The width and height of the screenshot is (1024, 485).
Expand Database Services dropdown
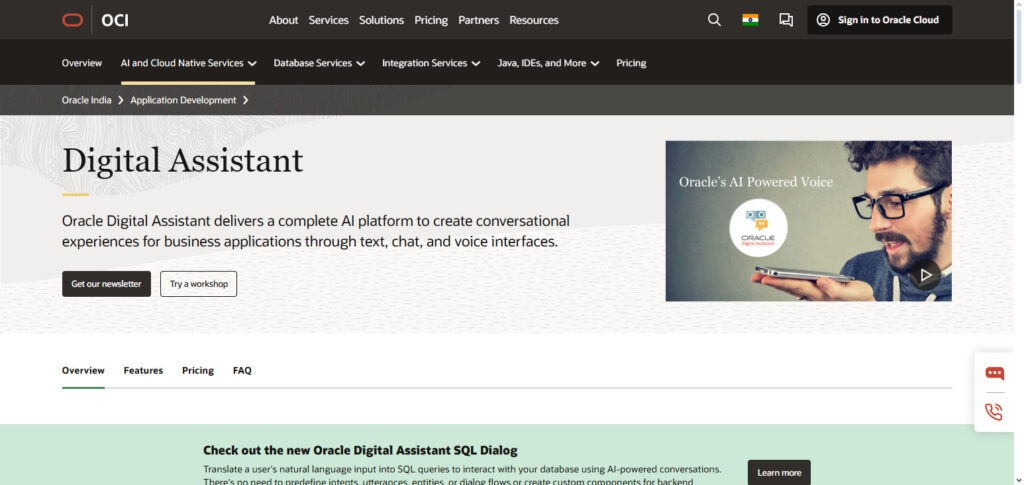(319, 63)
